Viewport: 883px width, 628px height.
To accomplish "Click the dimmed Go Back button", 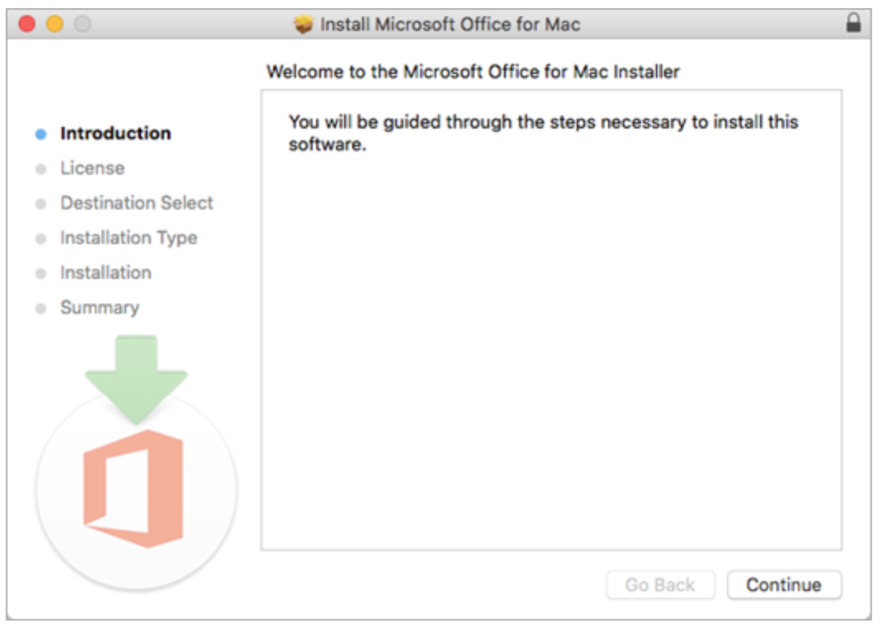I will (x=660, y=585).
